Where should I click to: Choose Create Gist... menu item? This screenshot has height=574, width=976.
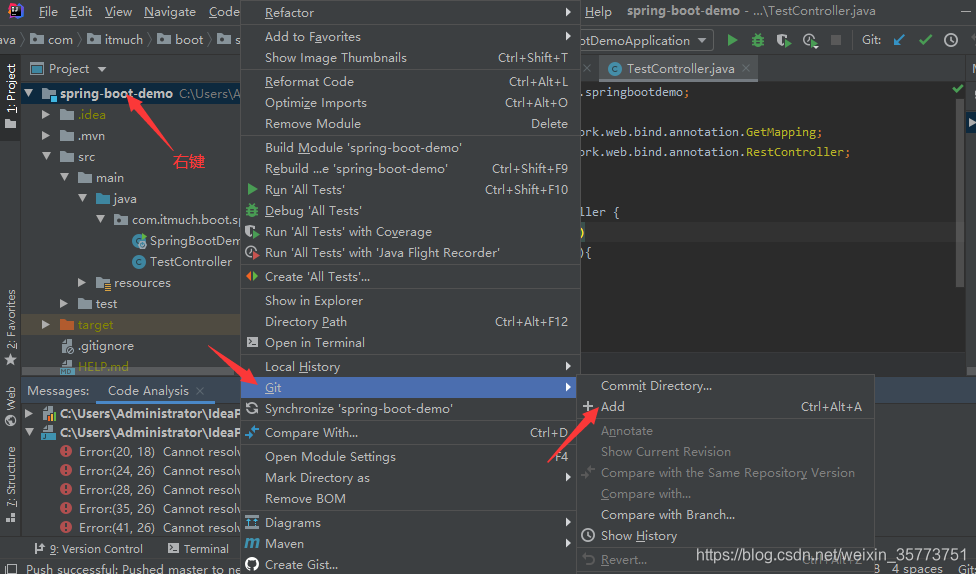(x=410, y=565)
